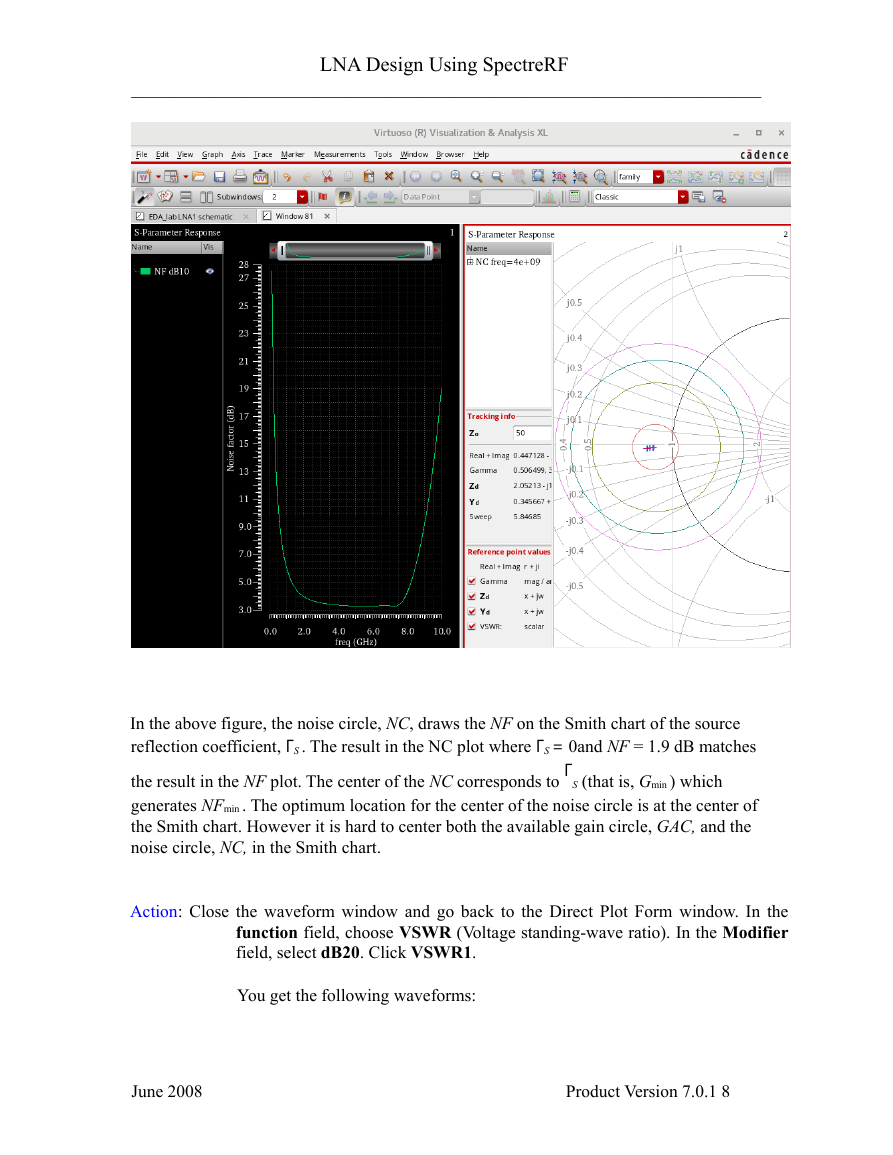This screenshot has width=893, height=1155.
Task: Click the Redo arrow icon
Action: pos(307,177)
